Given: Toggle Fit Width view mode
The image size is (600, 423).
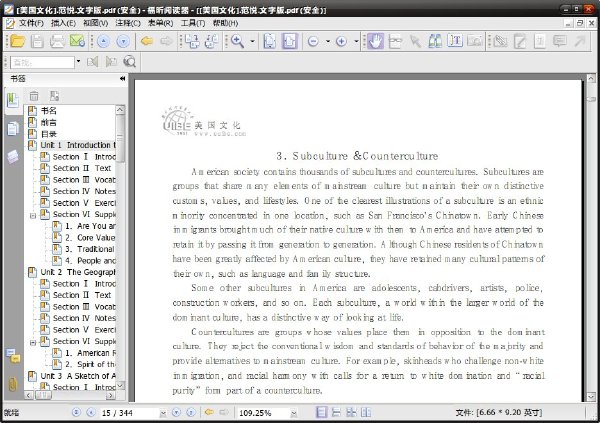Looking at the screenshot, I should [x=290, y=41].
